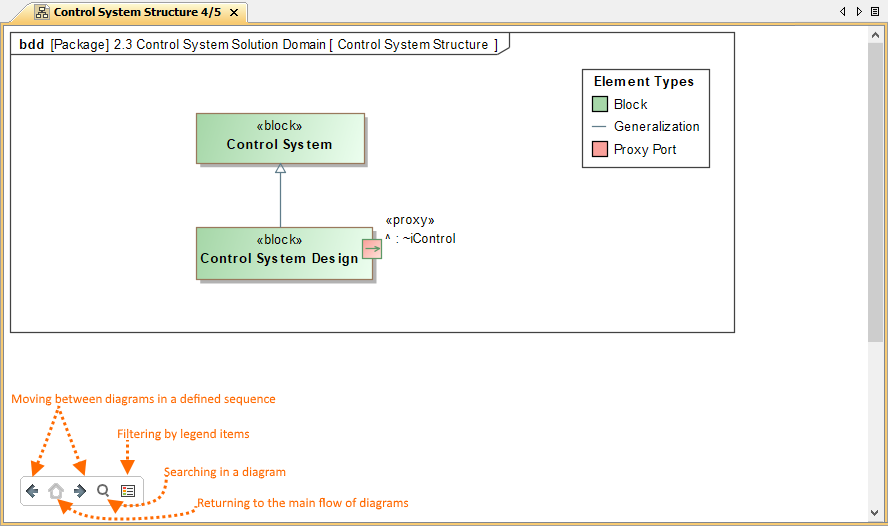Click the vertical scrollbar up arrow

(875, 35)
